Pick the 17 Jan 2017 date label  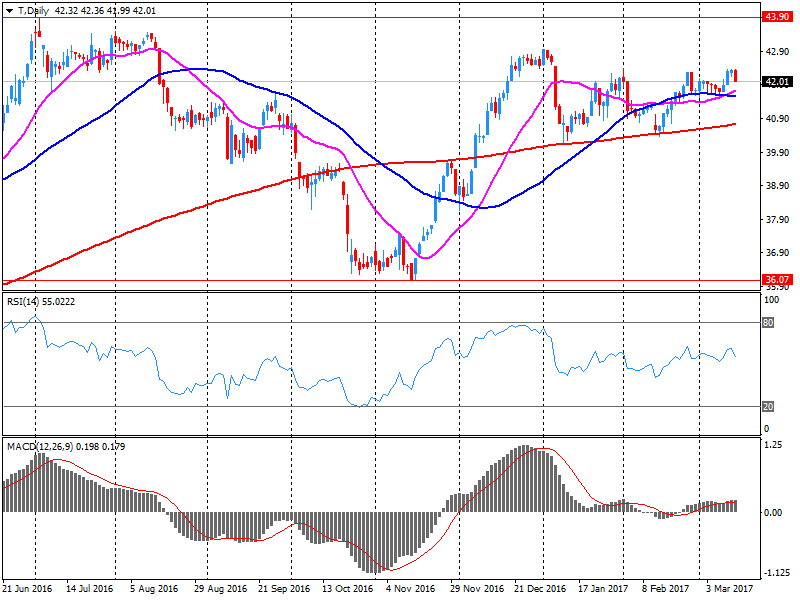[603, 590]
